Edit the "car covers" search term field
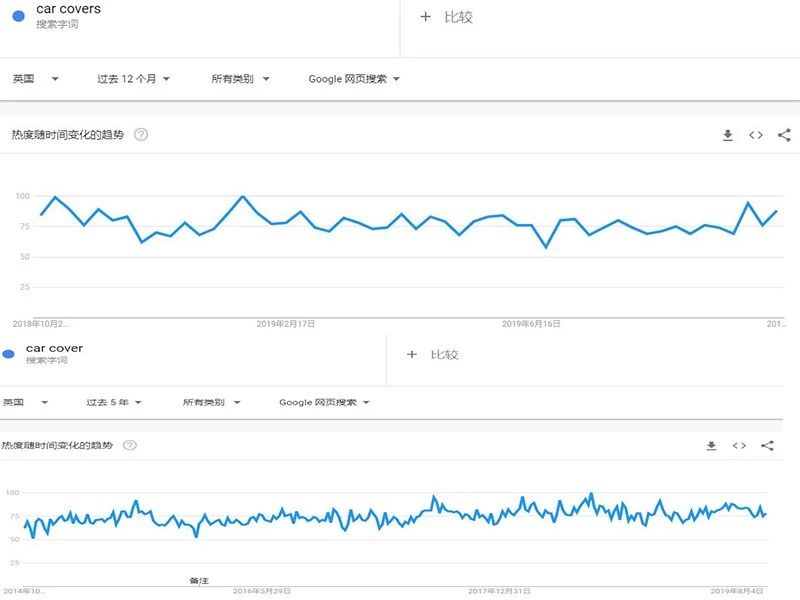Screen dimensions: 800x600 click(x=68, y=10)
